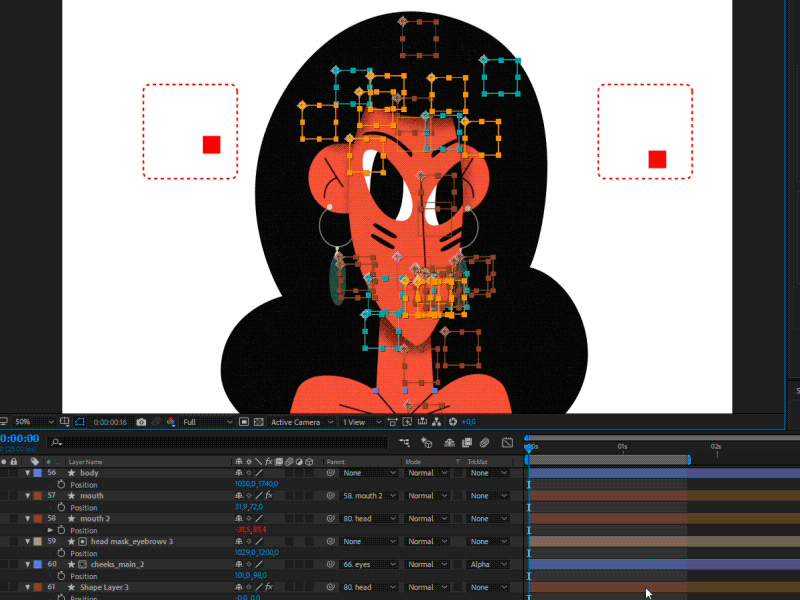Click the snapshot camera icon
Screen dimensions: 800x600
coord(141,422)
